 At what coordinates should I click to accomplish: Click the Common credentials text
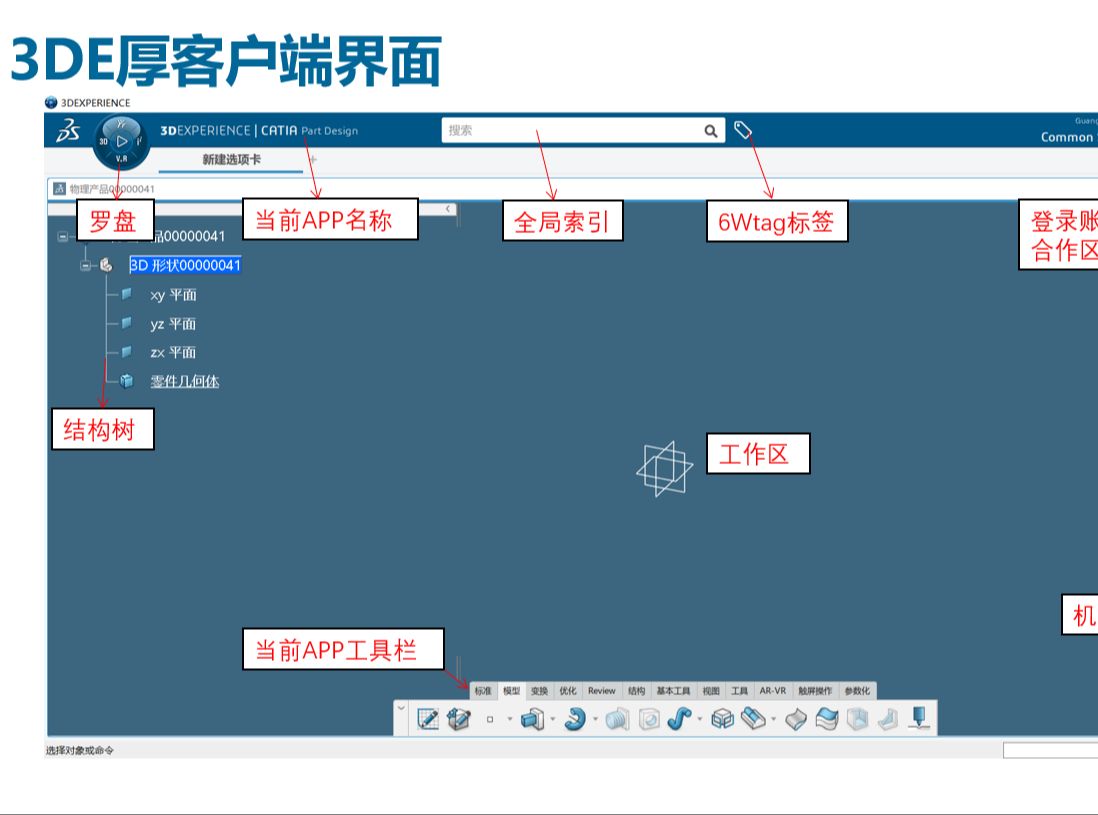[x=1067, y=137]
